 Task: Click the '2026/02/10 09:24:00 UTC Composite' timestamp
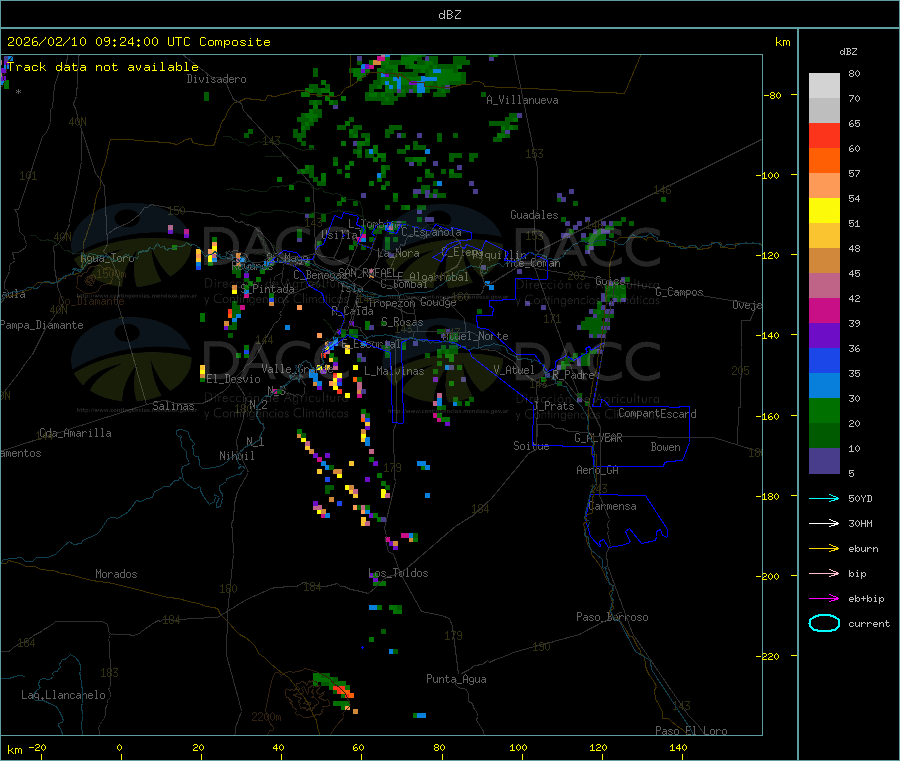(x=138, y=42)
